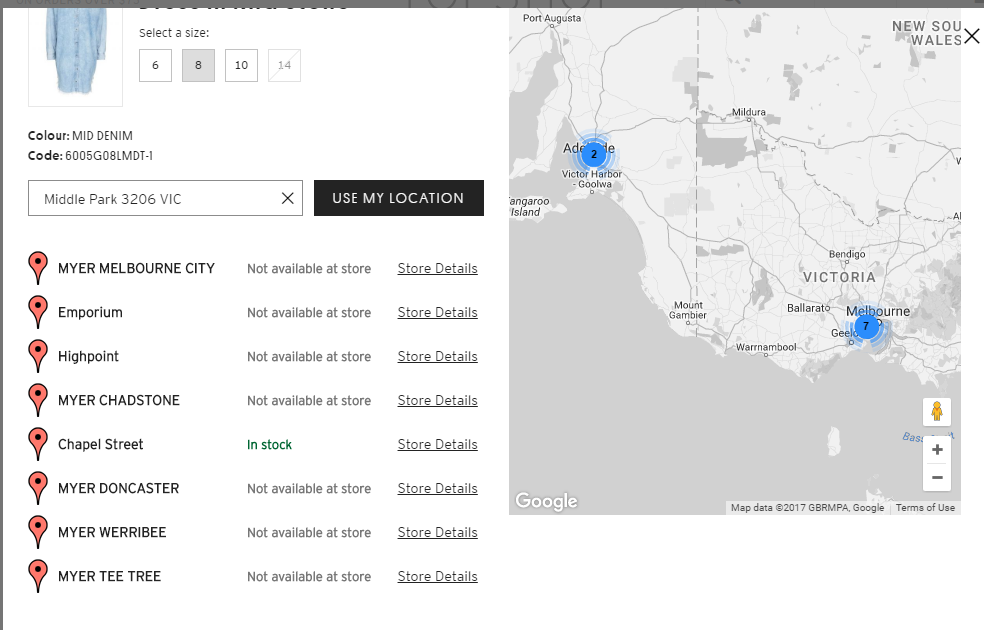Click the Chapel Street store name
This screenshot has height=630, width=984.
[100, 444]
